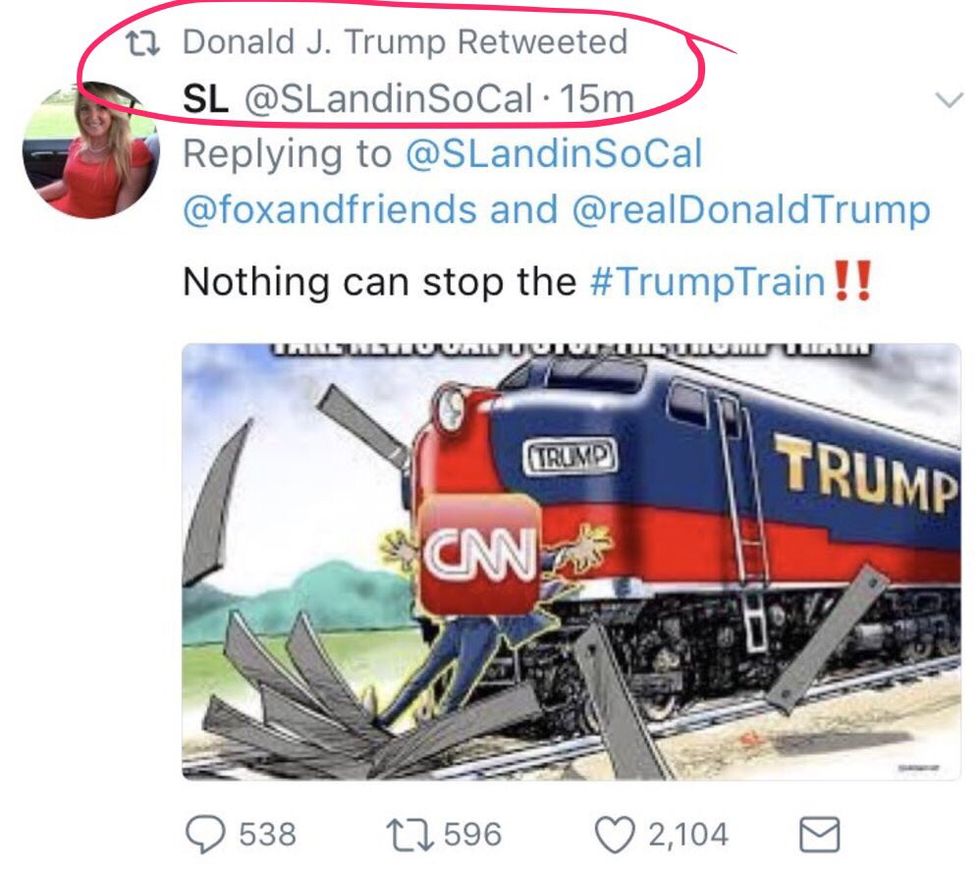The width and height of the screenshot is (980, 880).
Task: Open the tweet options chevron menu
Action: (x=948, y=99)
